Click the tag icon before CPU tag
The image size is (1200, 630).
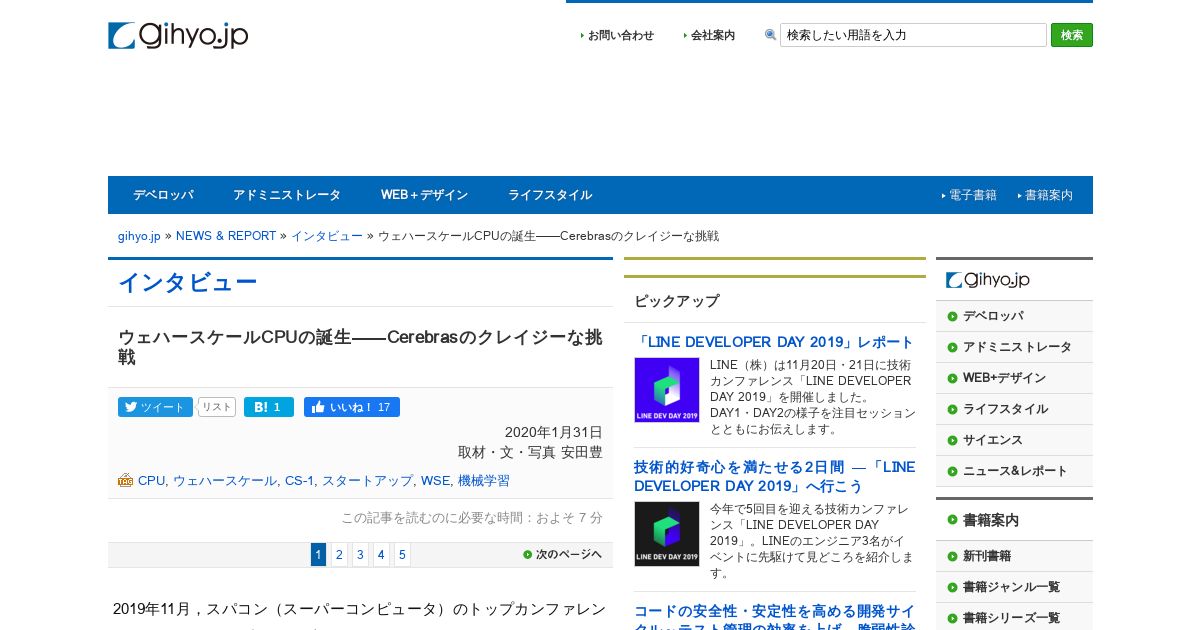coord(125,480)
